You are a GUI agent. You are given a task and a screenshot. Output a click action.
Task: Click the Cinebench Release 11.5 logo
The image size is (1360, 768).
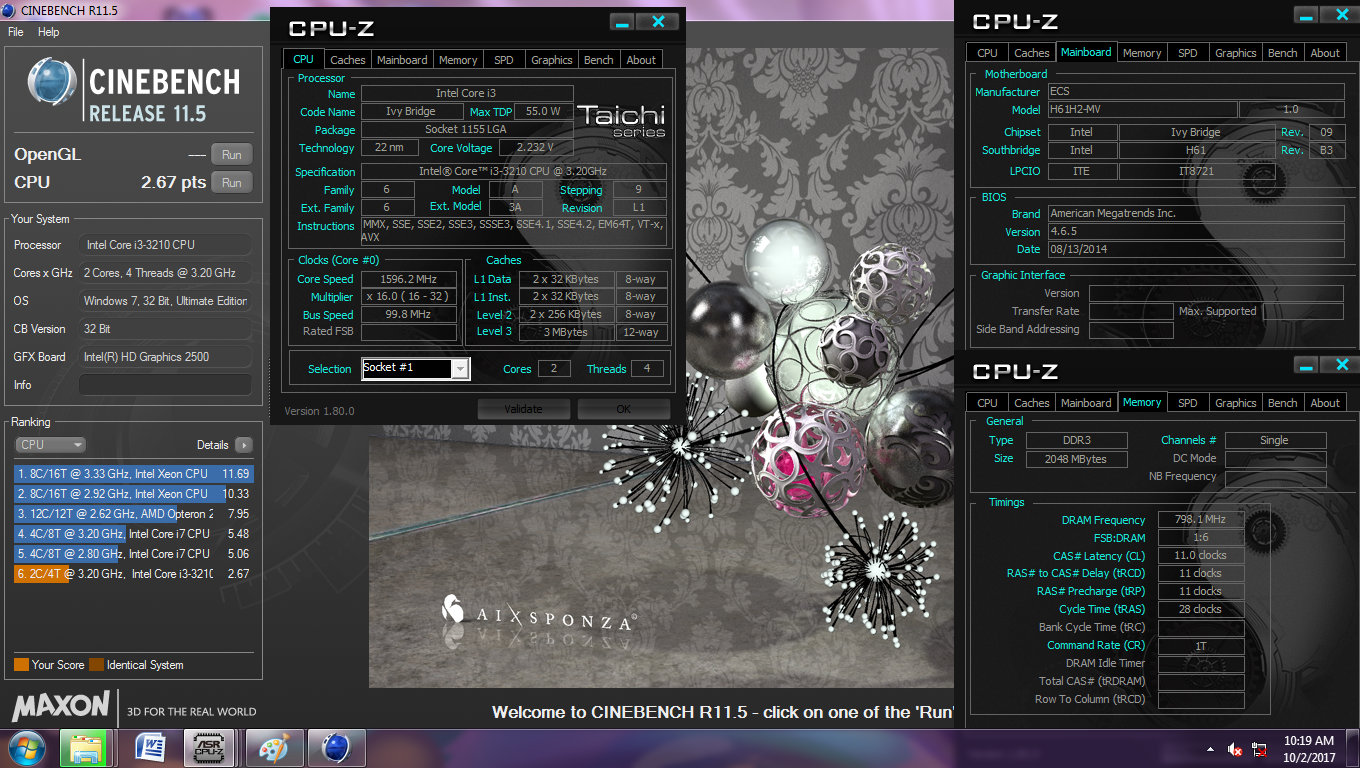tap(134, 90)
